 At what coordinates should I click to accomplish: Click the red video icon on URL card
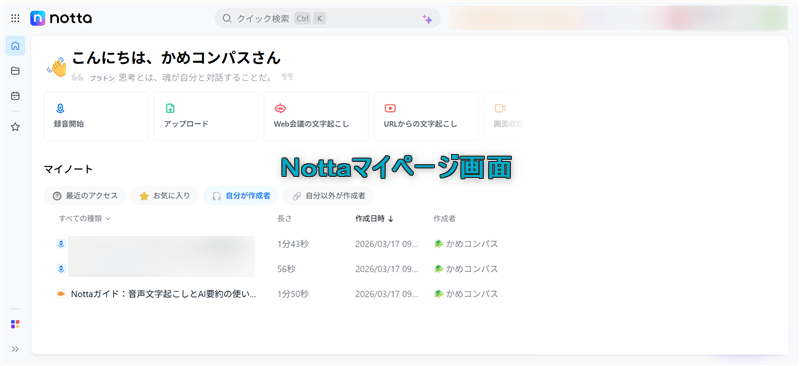point(390,108)
